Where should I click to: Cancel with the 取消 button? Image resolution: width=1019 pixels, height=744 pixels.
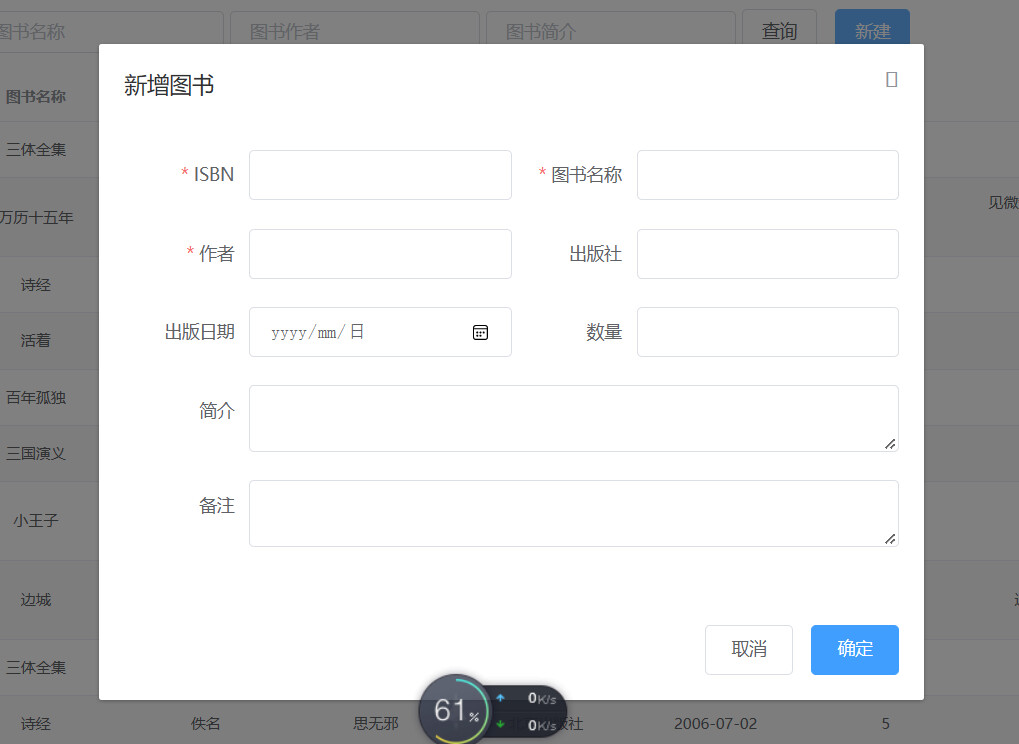749,650
